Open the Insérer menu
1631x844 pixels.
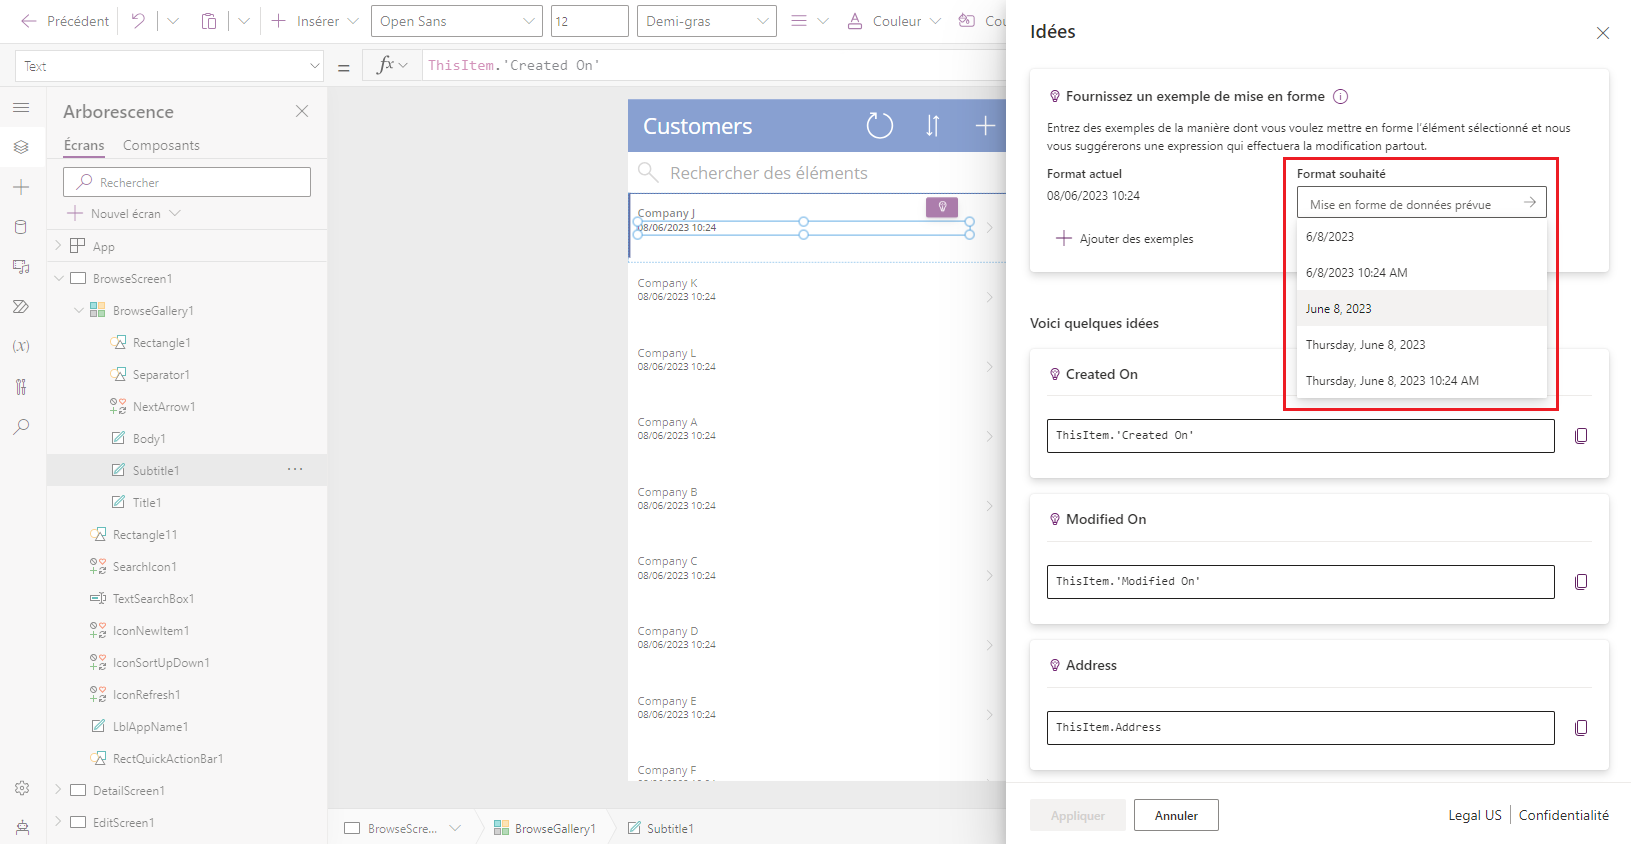[314, 21]
